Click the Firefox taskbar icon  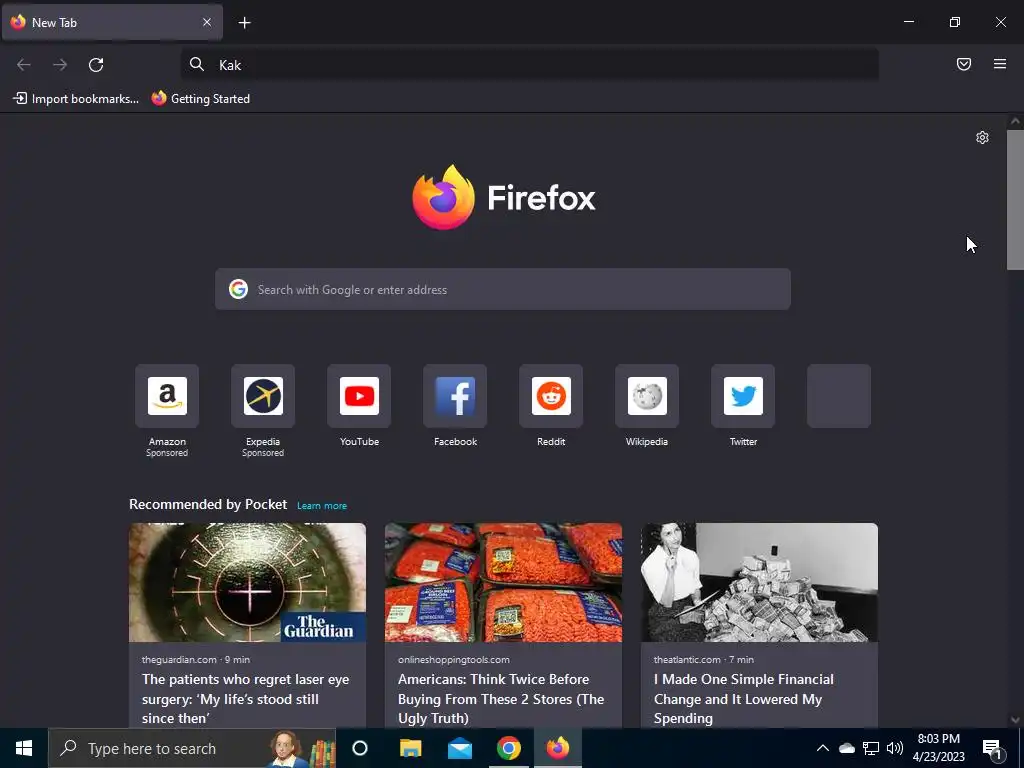558,748
